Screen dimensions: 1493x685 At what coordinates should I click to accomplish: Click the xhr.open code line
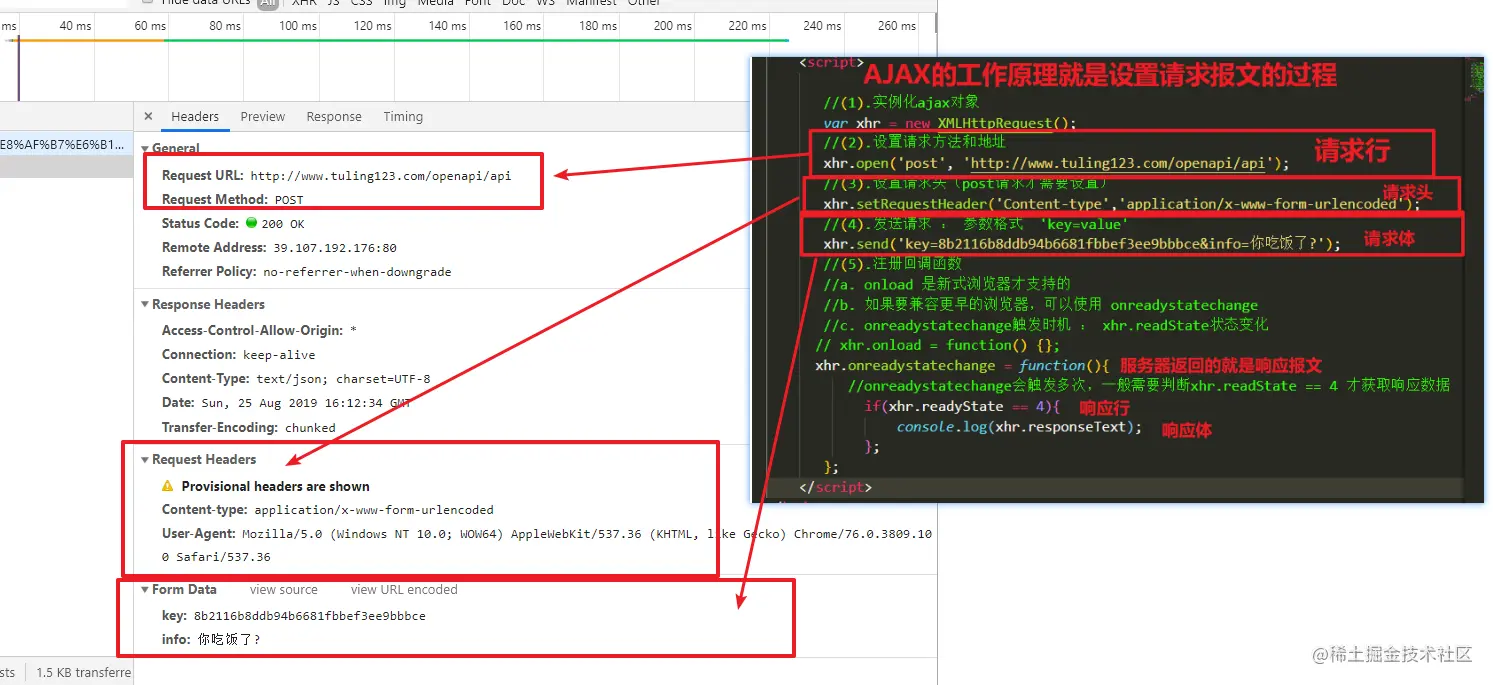point(1056,163)
